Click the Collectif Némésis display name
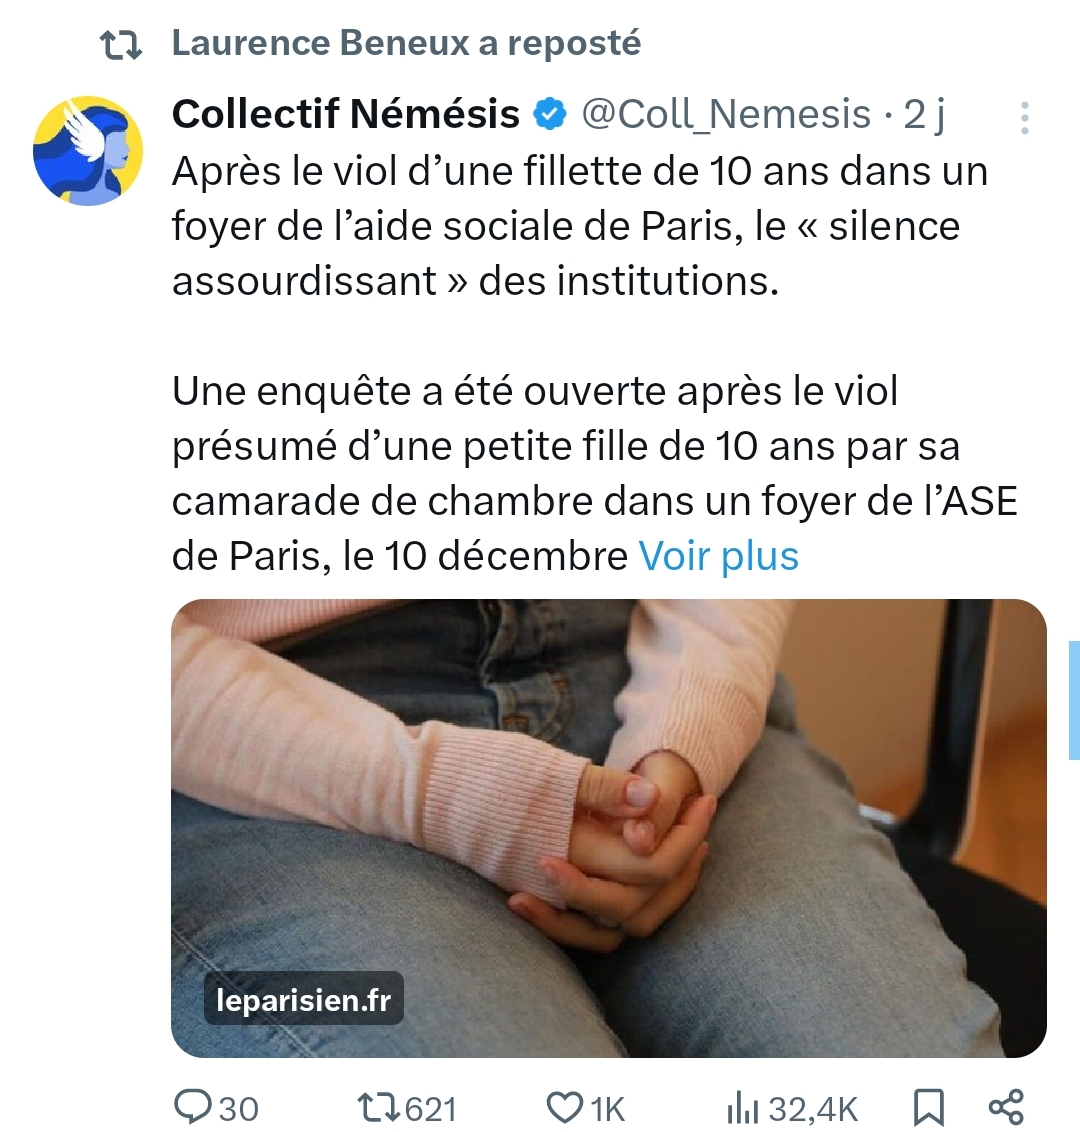1080x1132 pixels. tap(346, 115)
